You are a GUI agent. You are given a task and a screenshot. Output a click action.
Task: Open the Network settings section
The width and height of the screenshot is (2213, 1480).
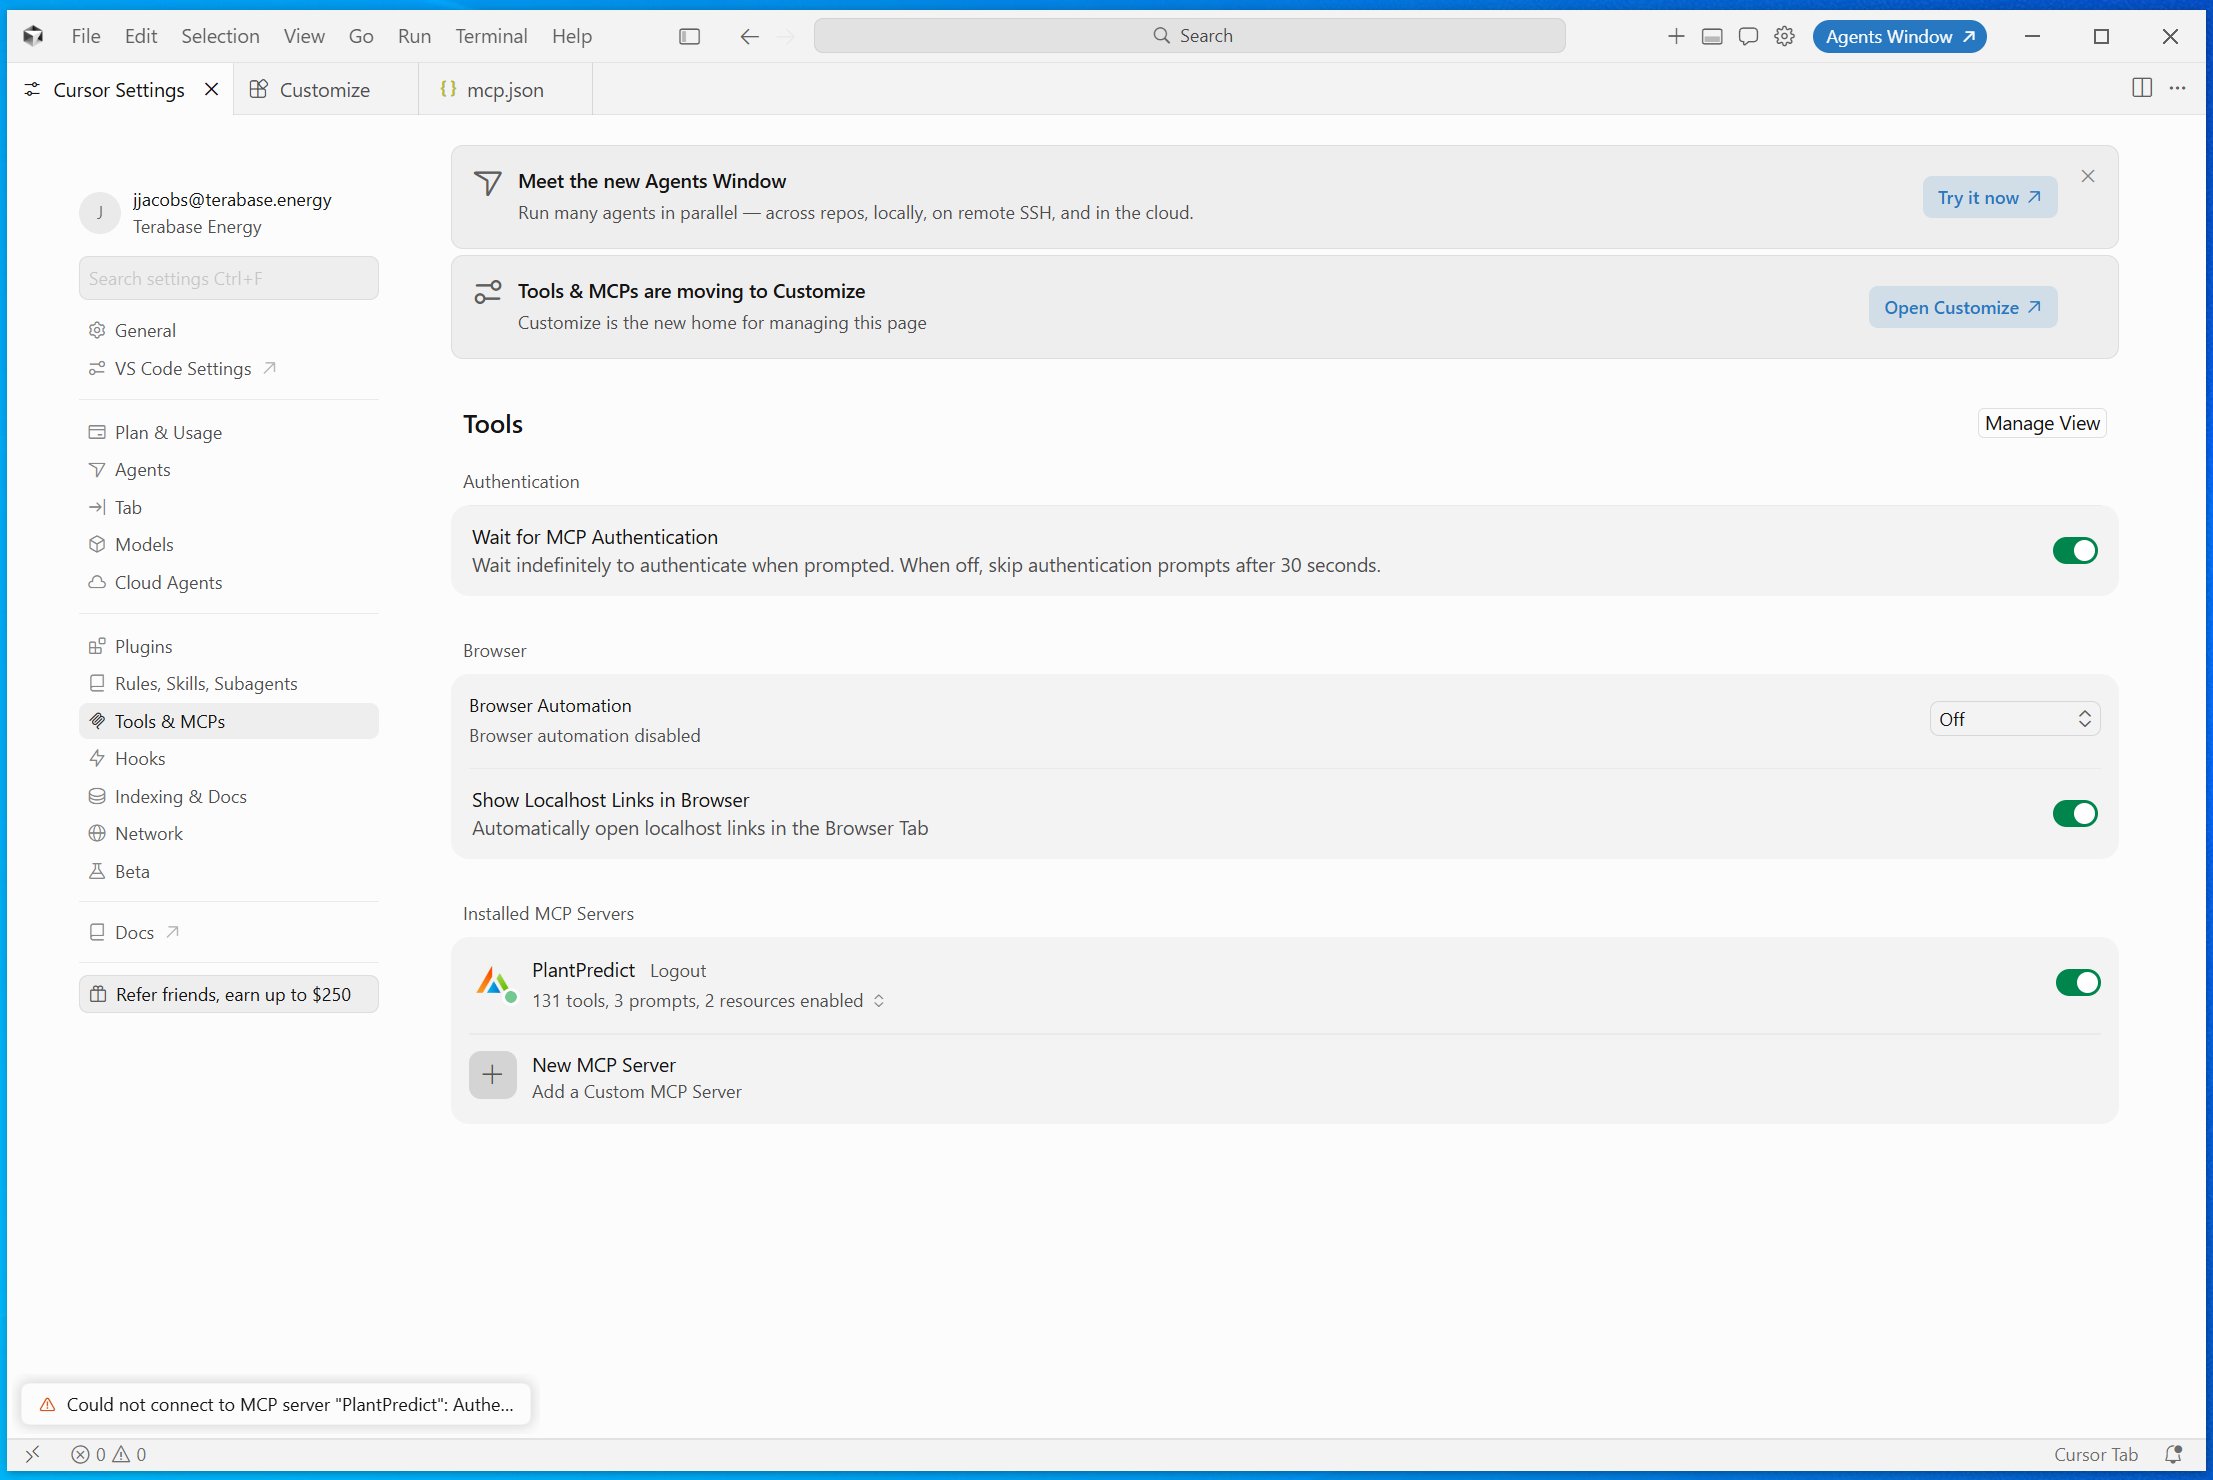(229, 833)
